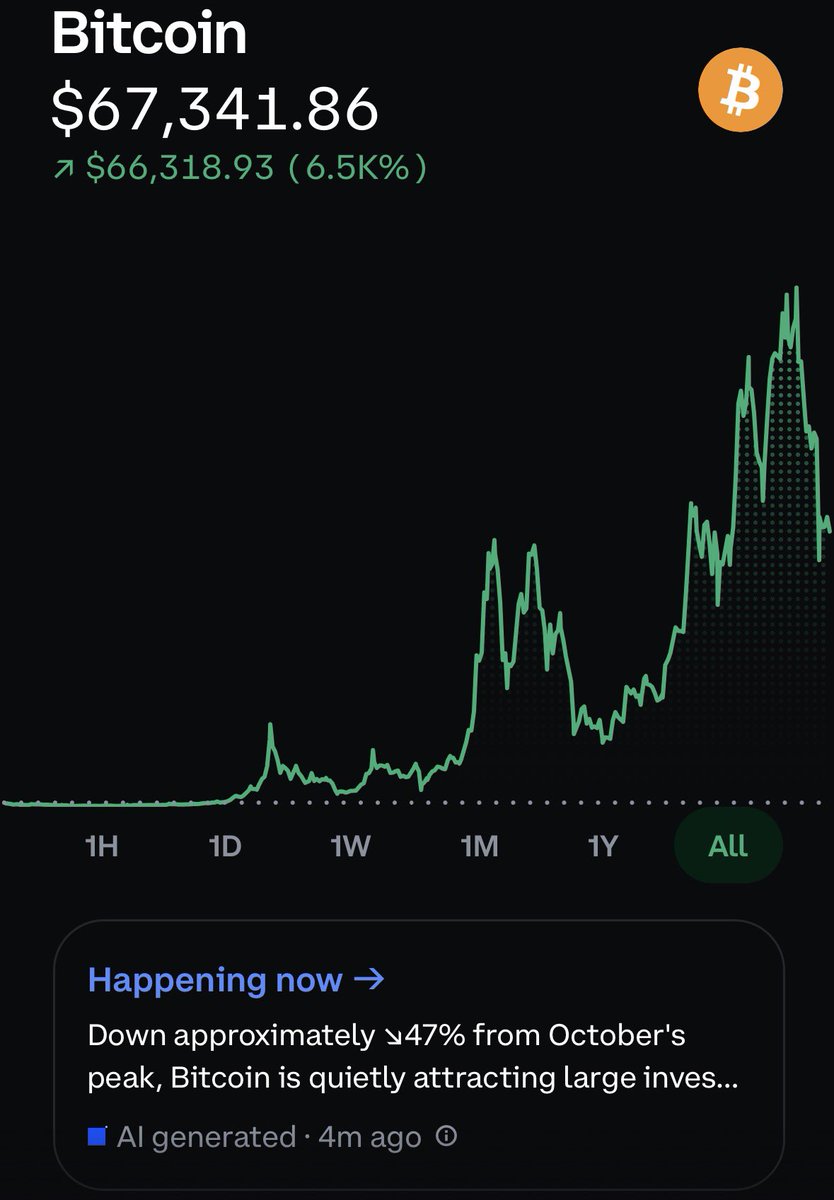Image resolution: width=834 pixels, height=1200 pixels.
Task: Select the All time range
Action: [x=727, y=846]
